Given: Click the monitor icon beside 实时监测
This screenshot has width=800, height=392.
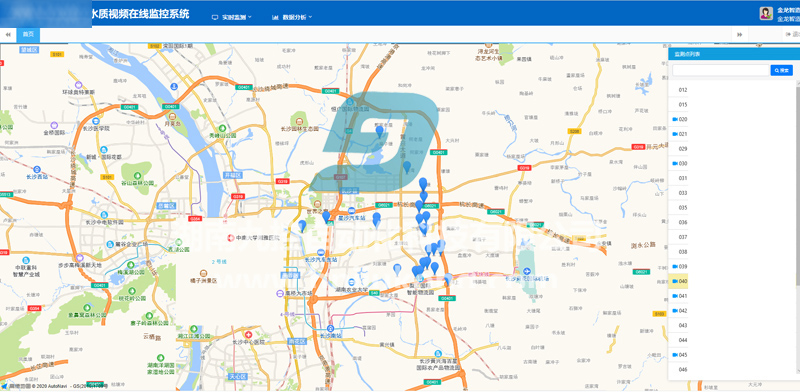Looking at the screenshot, I should point(215,17).
